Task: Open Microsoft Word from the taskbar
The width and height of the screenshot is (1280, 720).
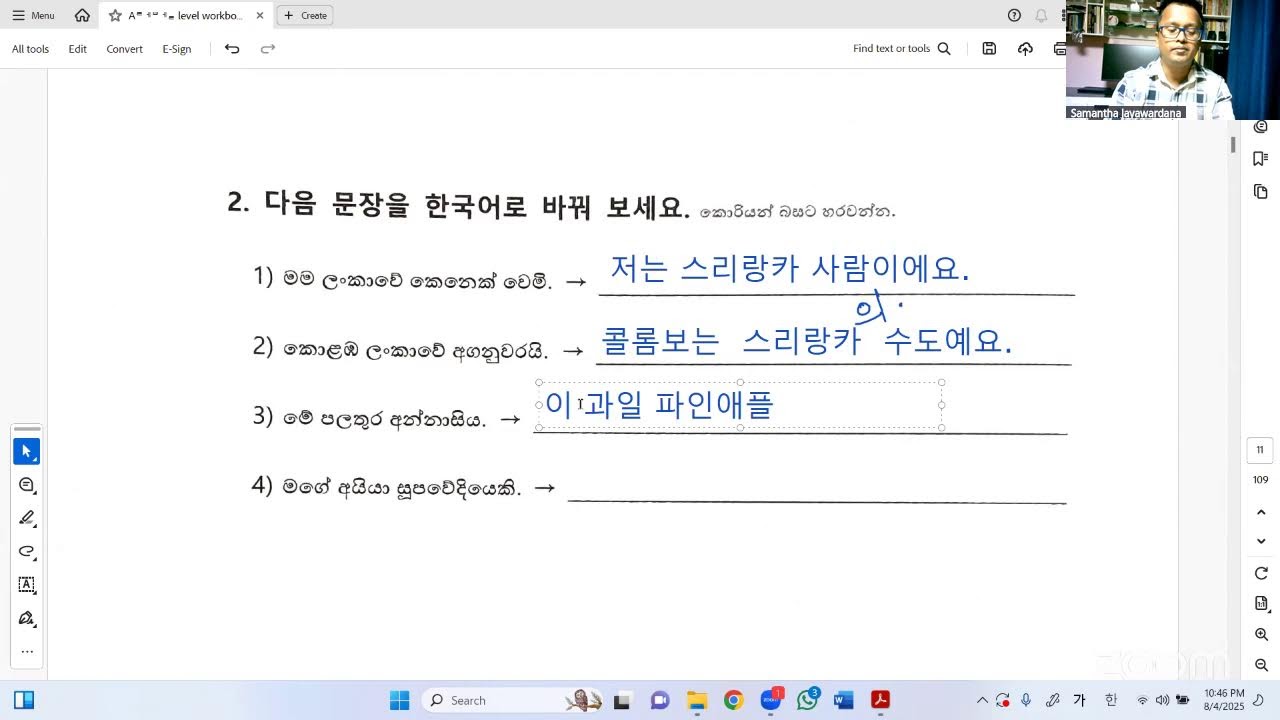Action: (x=843, y=700)
